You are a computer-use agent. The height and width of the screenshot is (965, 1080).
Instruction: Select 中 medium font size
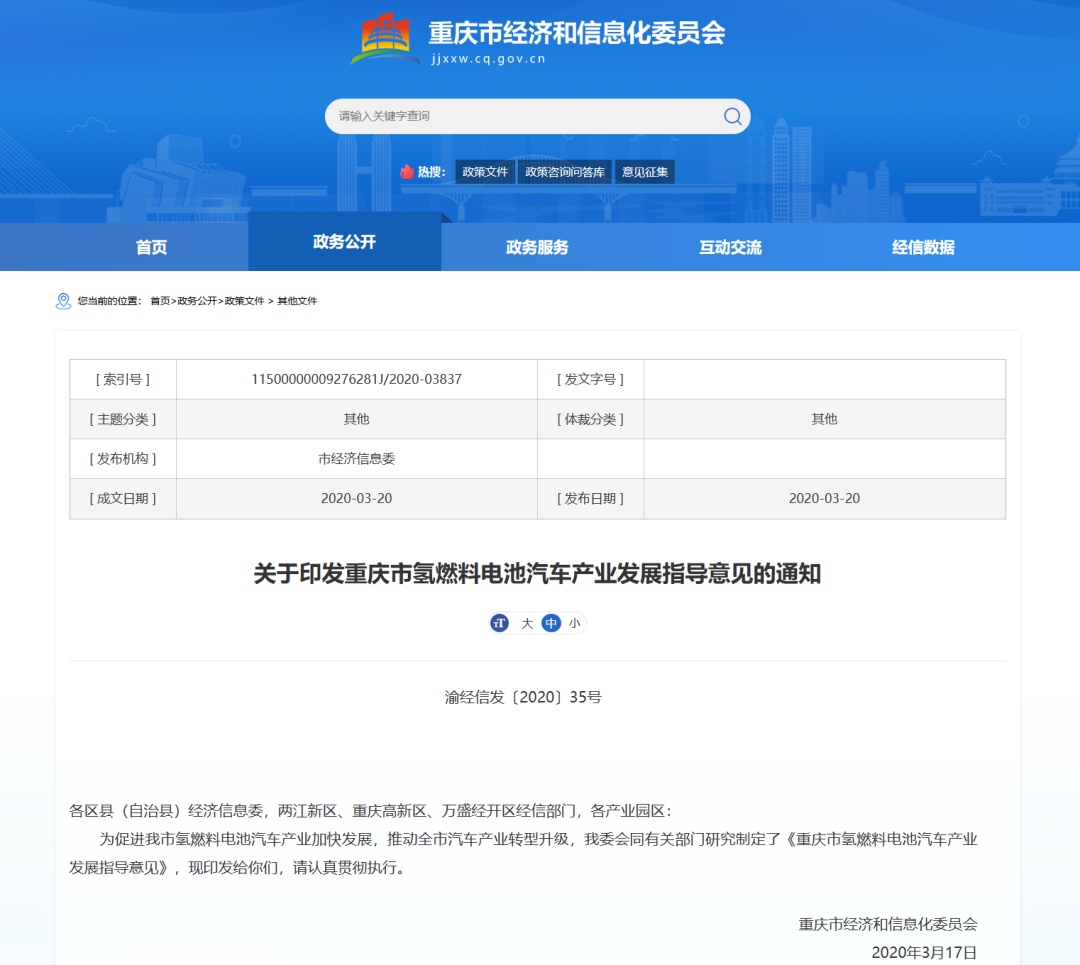click(549, 623)
